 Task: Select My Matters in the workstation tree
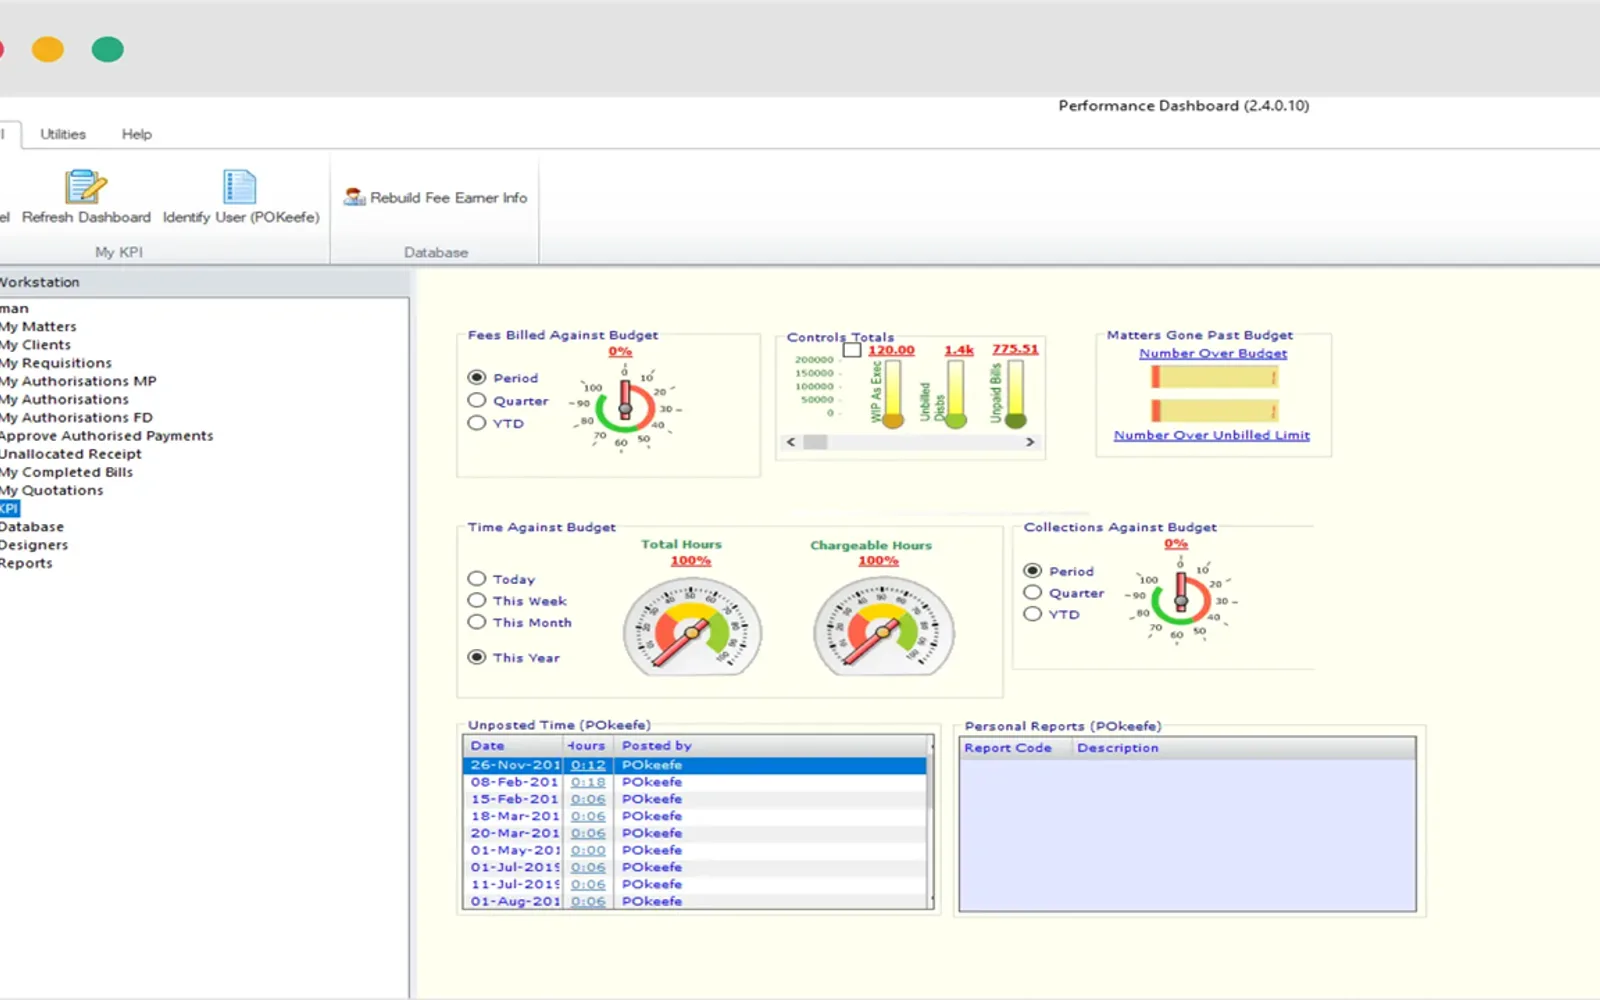[38, 326]
